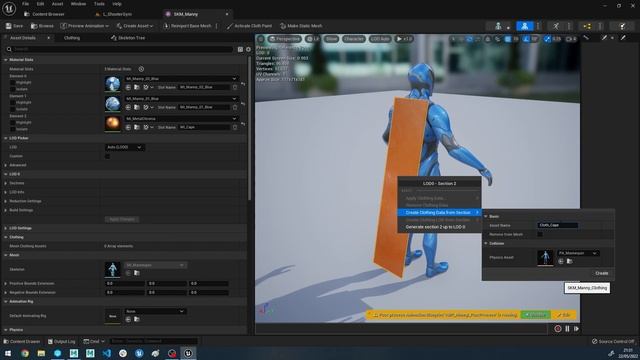
Task: Toggle Highlight checkbox for Element 0
Action: [x=12, y=82]
